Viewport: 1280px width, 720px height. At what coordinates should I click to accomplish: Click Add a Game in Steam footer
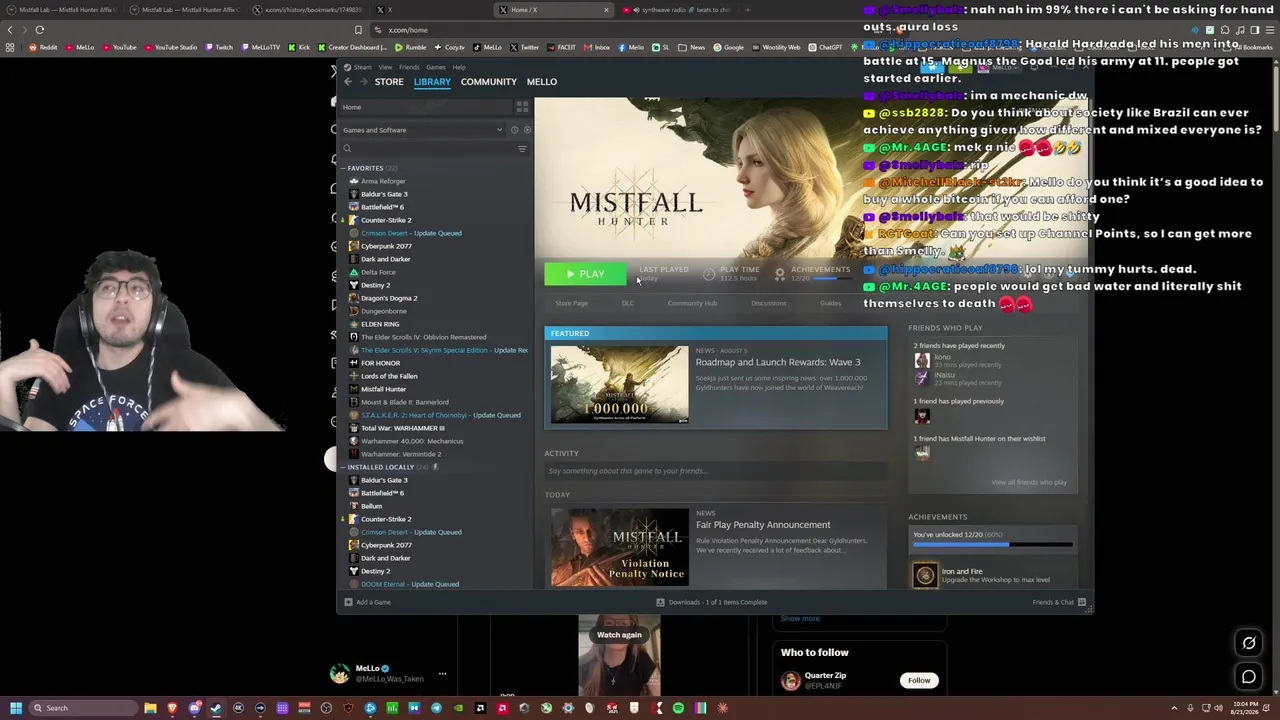(367, 602)
